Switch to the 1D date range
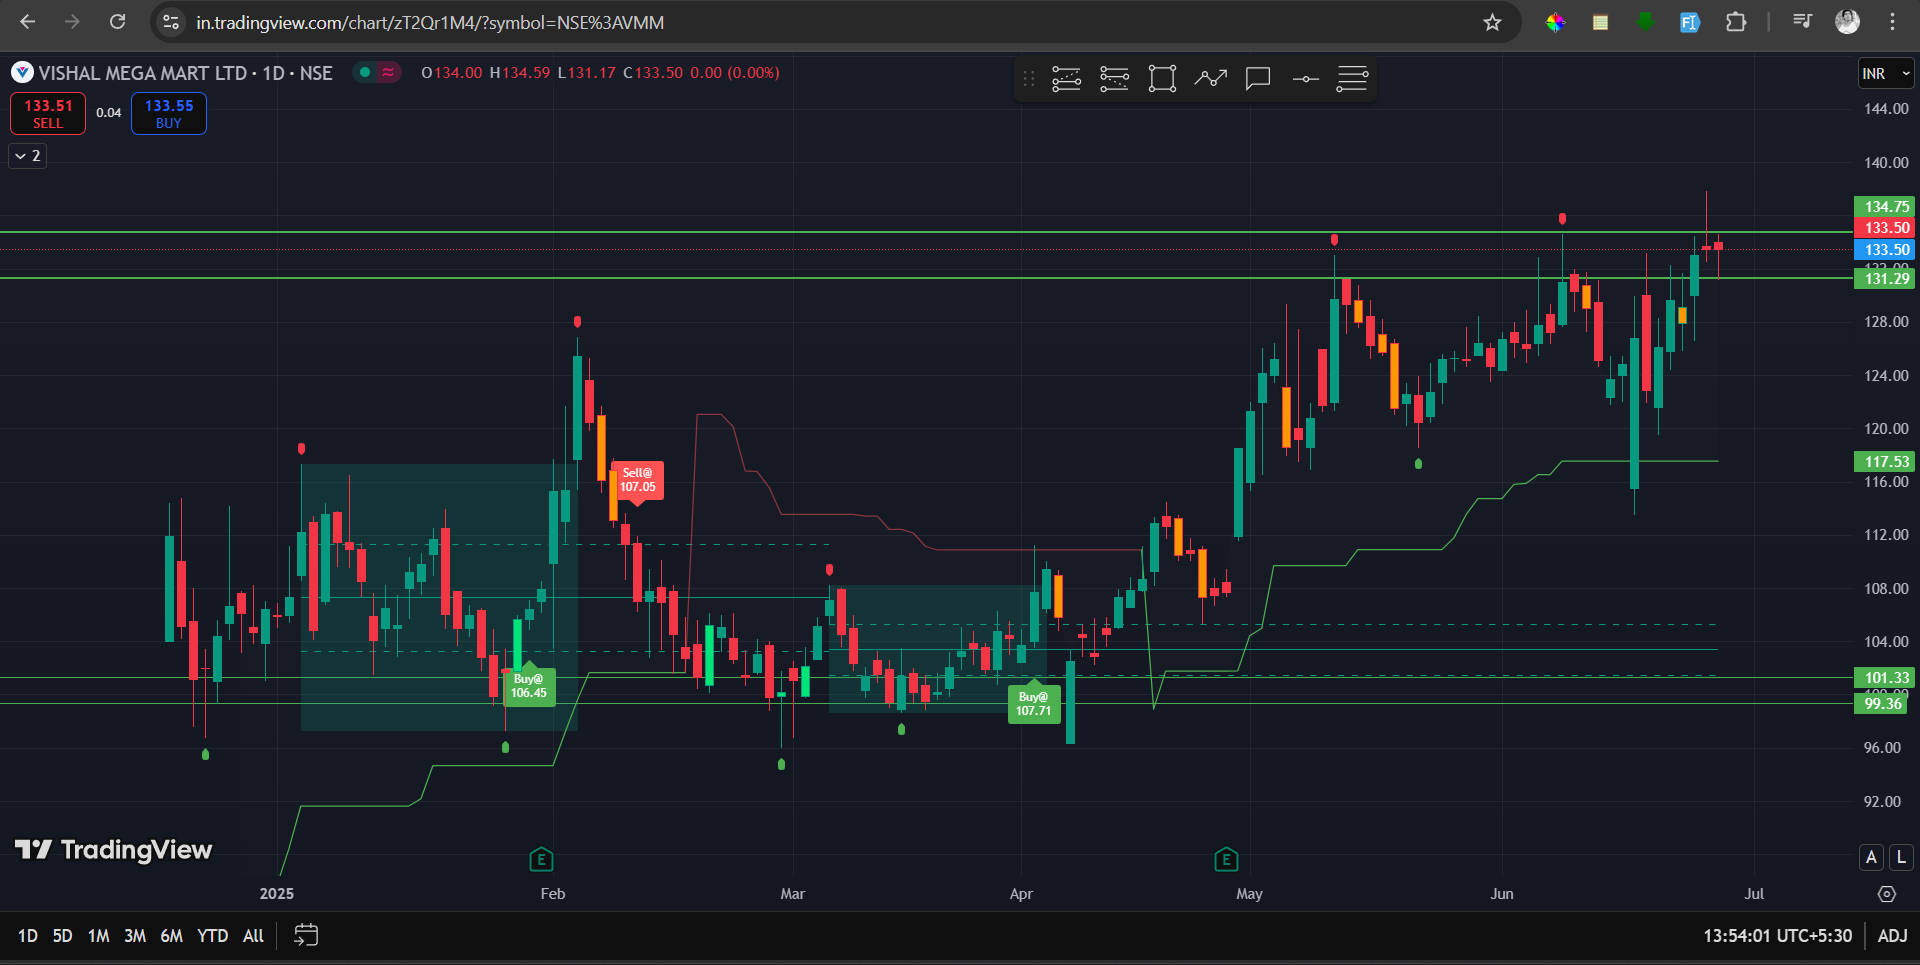 [x=28, y=936]
